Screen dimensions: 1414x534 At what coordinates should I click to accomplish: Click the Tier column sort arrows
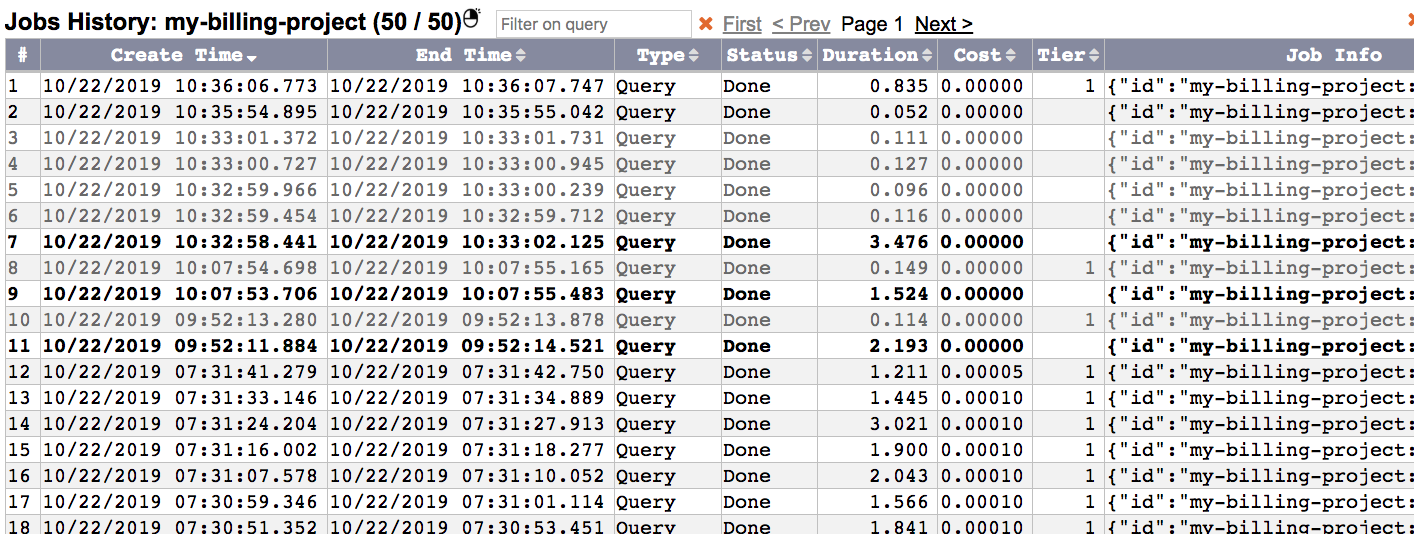click(x=1094, y=55)
